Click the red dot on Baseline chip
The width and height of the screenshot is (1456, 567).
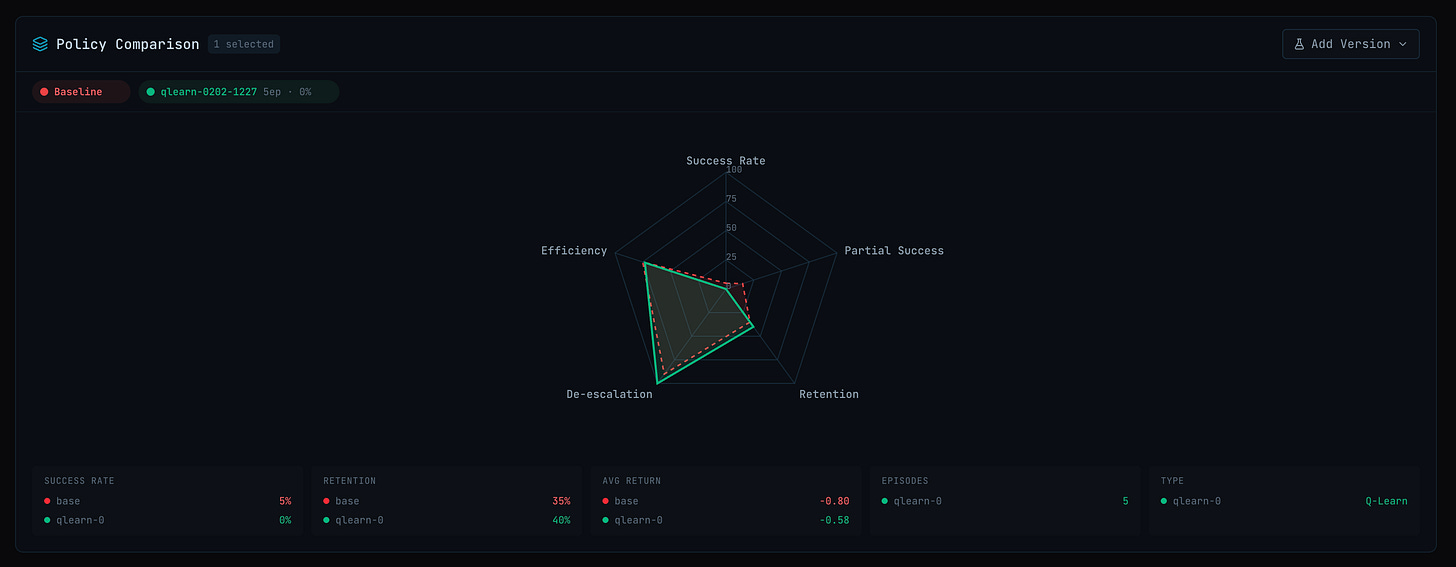click(x=44, y=92)
